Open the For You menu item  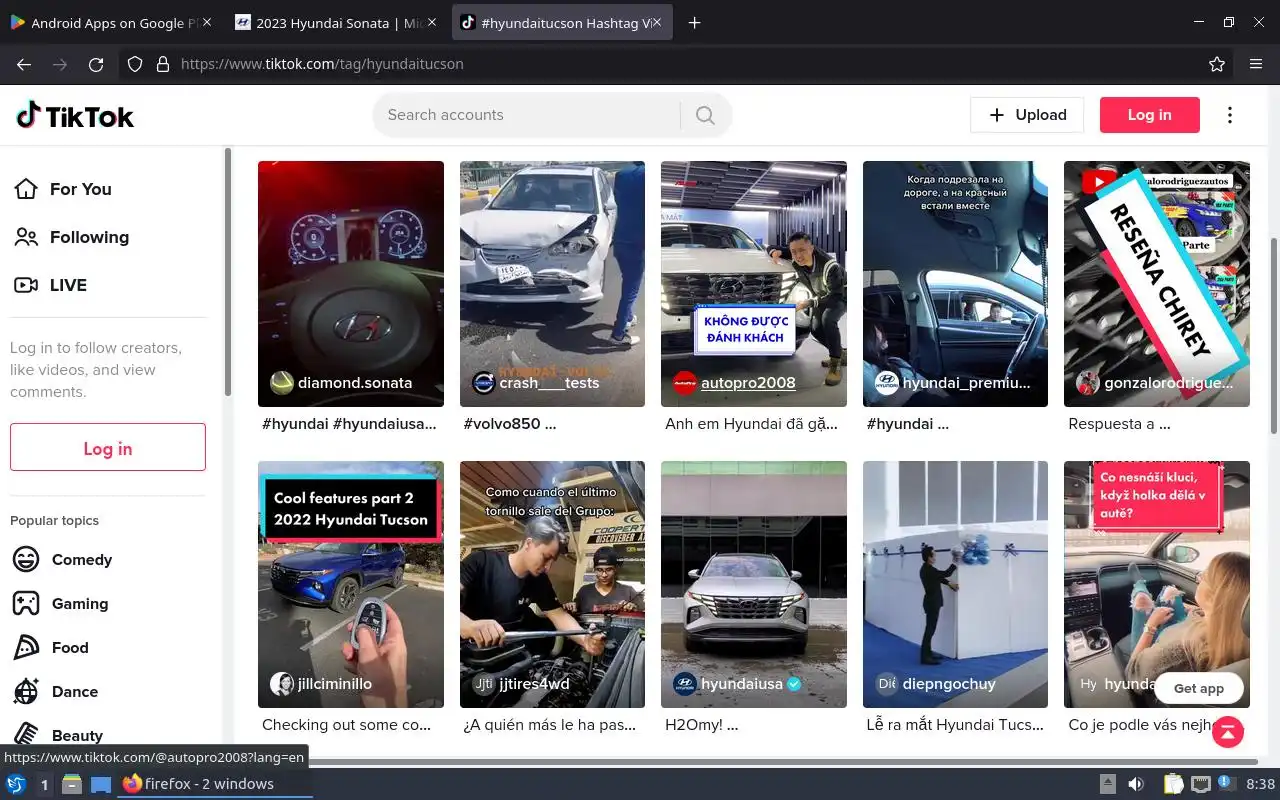110,189
